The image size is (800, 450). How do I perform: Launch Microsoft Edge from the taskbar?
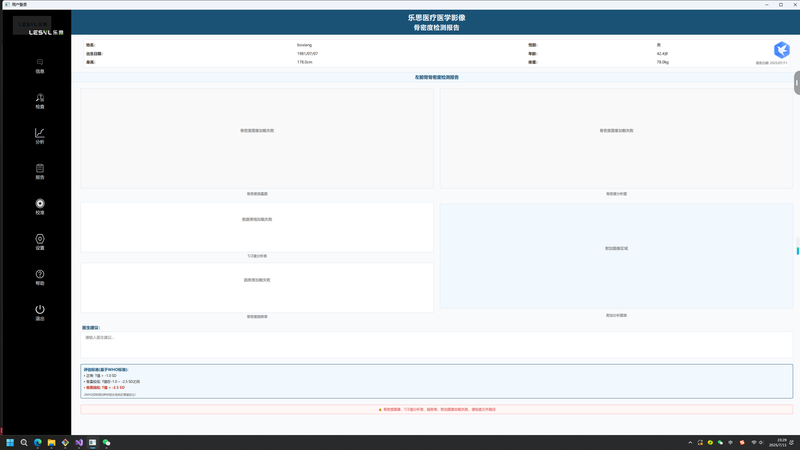tap(37, 442)
